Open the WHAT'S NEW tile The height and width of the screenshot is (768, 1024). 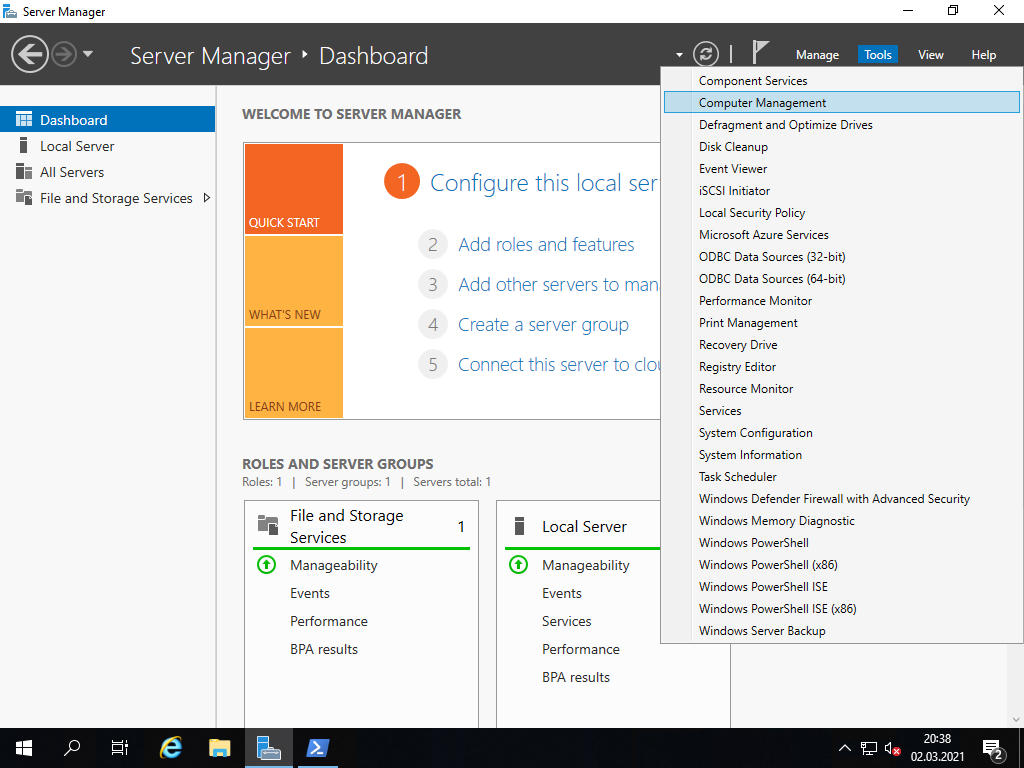[x=293, y=281]
